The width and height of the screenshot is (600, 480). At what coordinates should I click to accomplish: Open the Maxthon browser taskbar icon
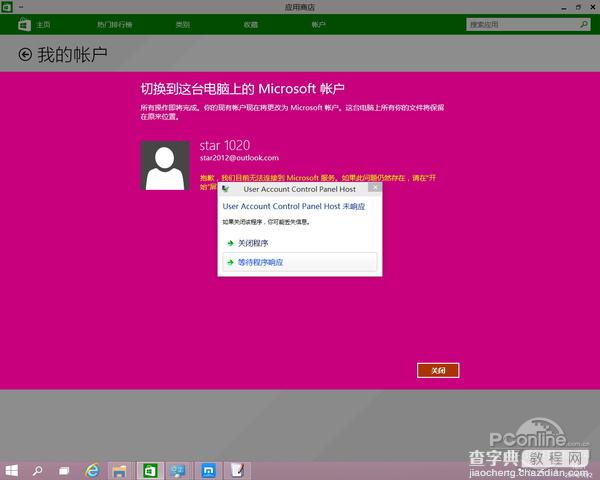pyautogui.click(x=209, y=471)
